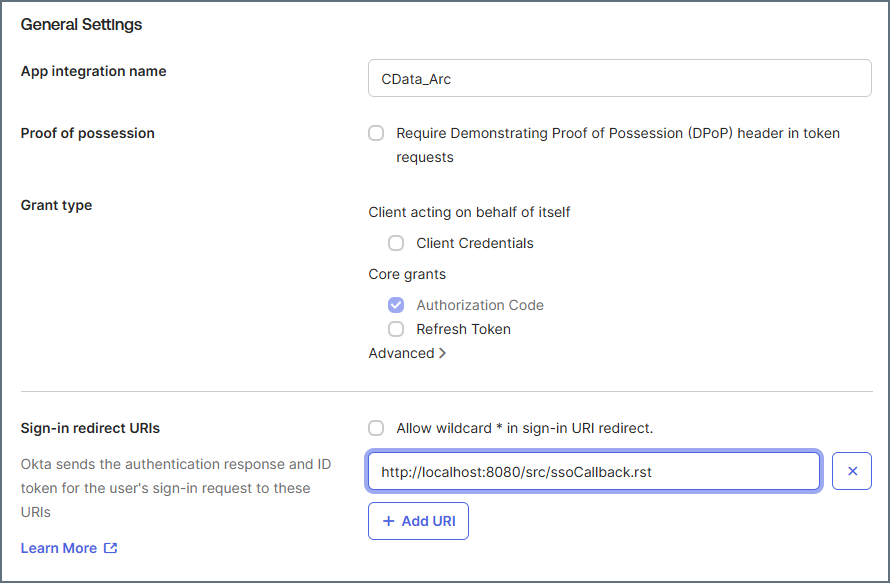This screenshot has height=583, width=890.
Task: Click the Grant type label
Action: [56, 205]
